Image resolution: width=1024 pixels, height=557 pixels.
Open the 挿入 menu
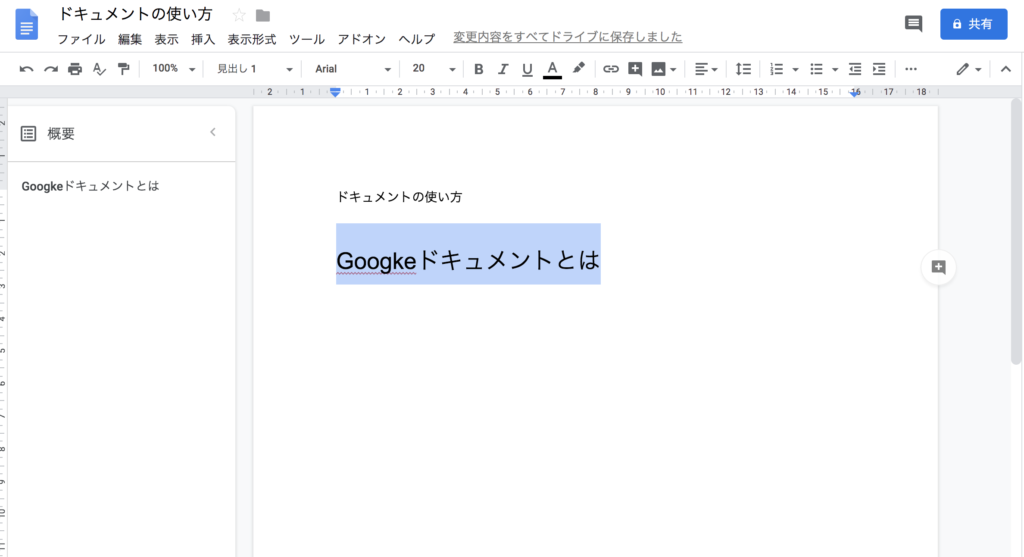click(x=202, y=39)
